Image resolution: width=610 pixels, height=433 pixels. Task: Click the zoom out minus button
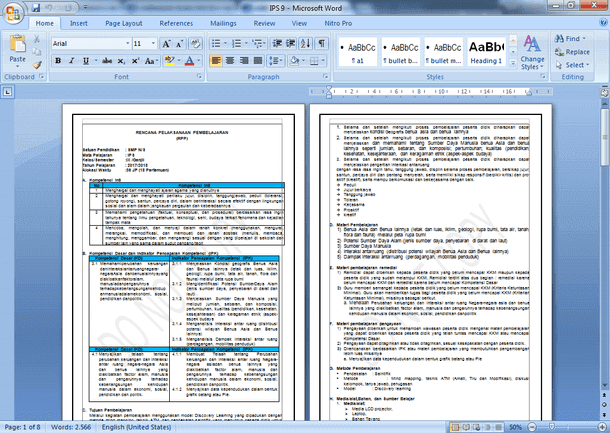coord(532,427)
